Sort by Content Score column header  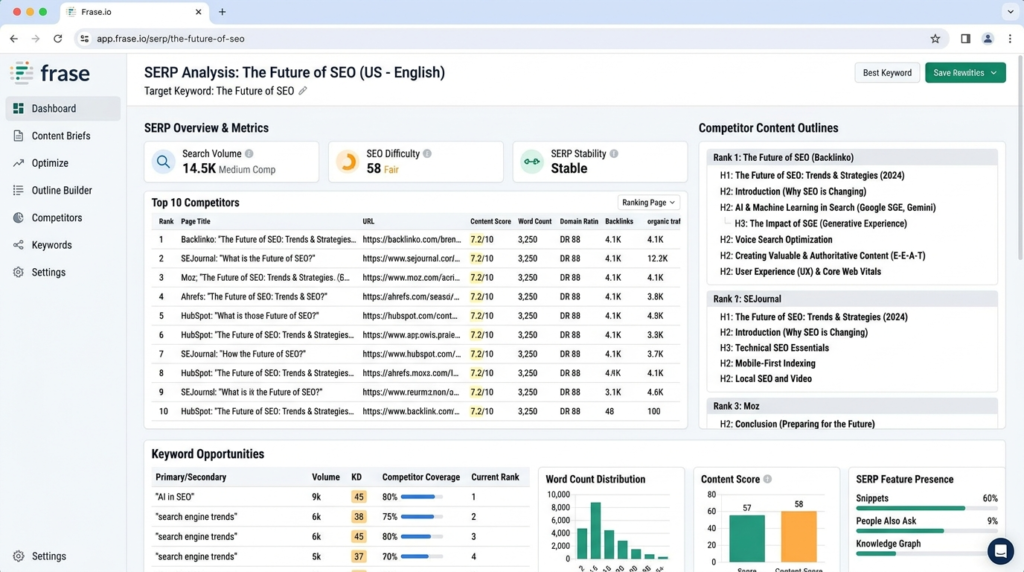coord(490,221)
